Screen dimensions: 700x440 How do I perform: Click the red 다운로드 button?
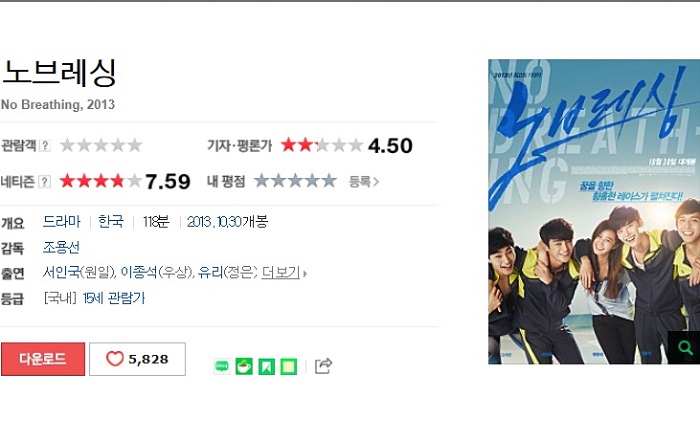coord(43,359)
